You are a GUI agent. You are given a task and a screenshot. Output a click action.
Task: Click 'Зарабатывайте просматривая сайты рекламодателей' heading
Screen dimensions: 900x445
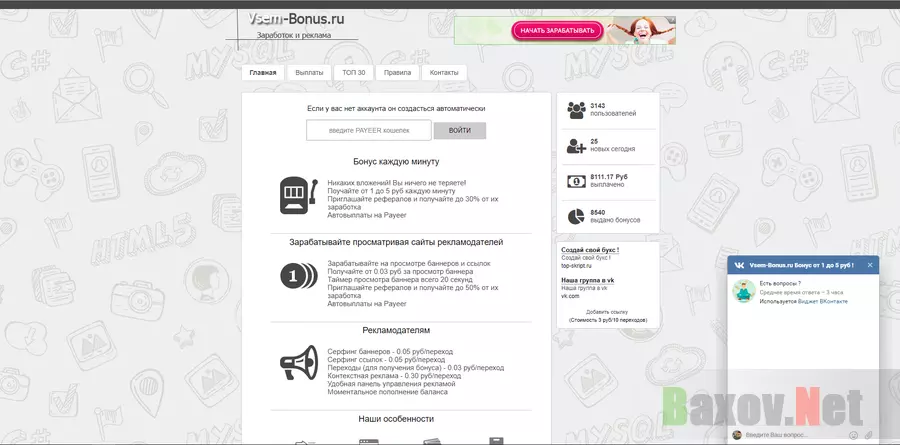coord(396,242)
